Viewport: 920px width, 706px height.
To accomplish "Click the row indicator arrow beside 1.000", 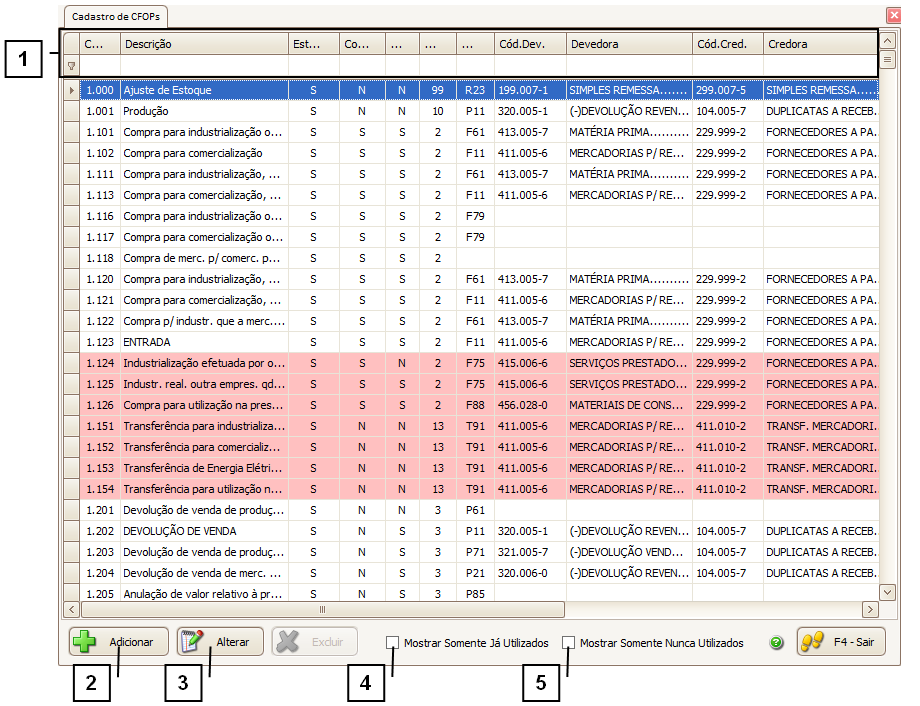I will tap(70, 90).
